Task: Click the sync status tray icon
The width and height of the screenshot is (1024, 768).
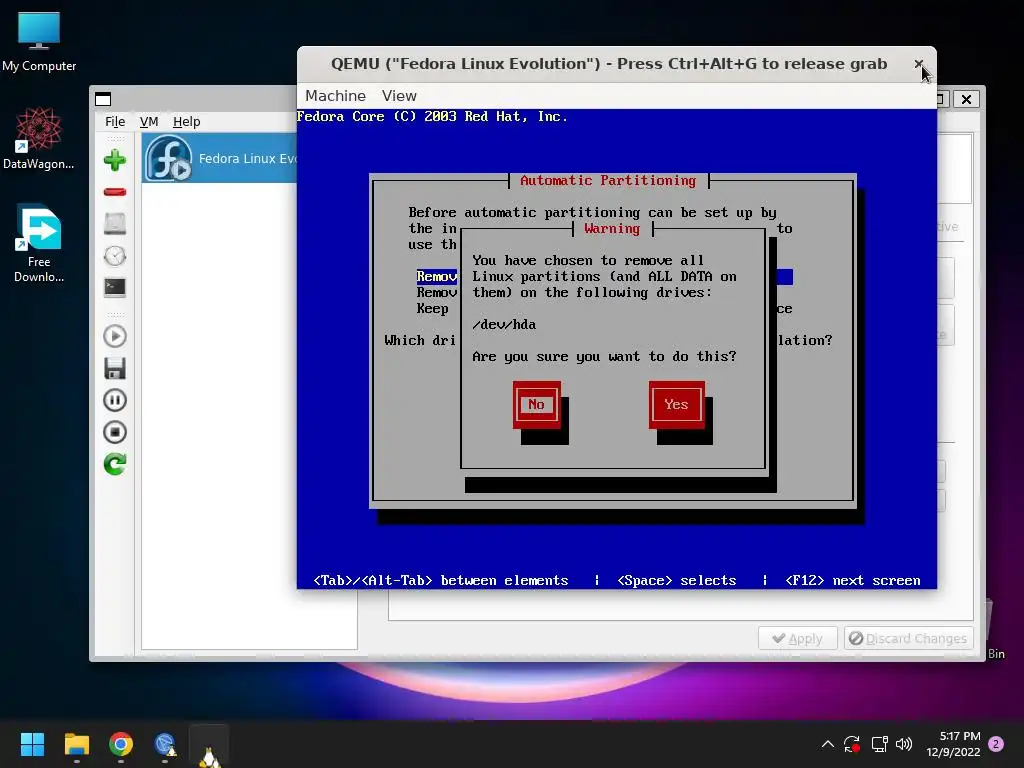Action: click(852, 744)
